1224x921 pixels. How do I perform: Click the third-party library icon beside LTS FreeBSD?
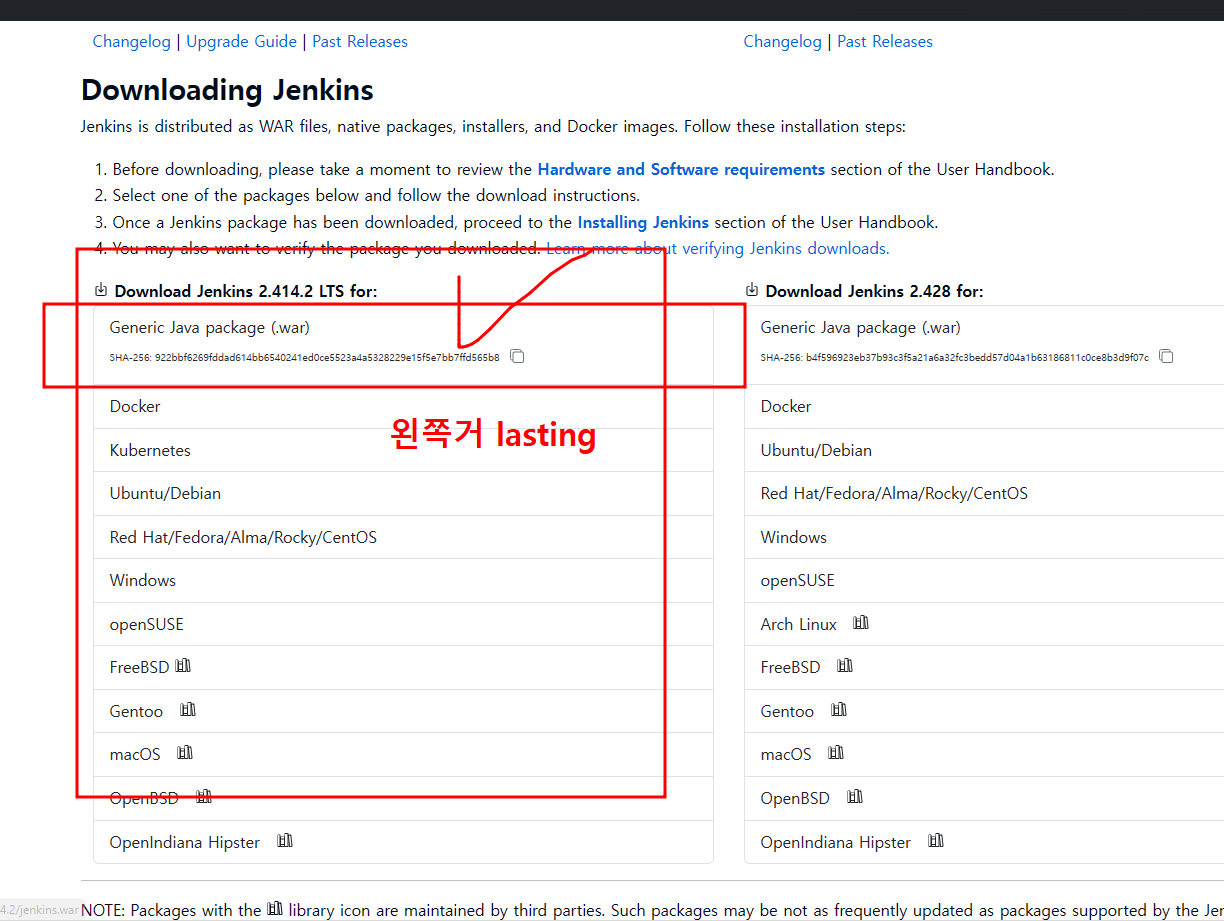[x=183, y=666]
